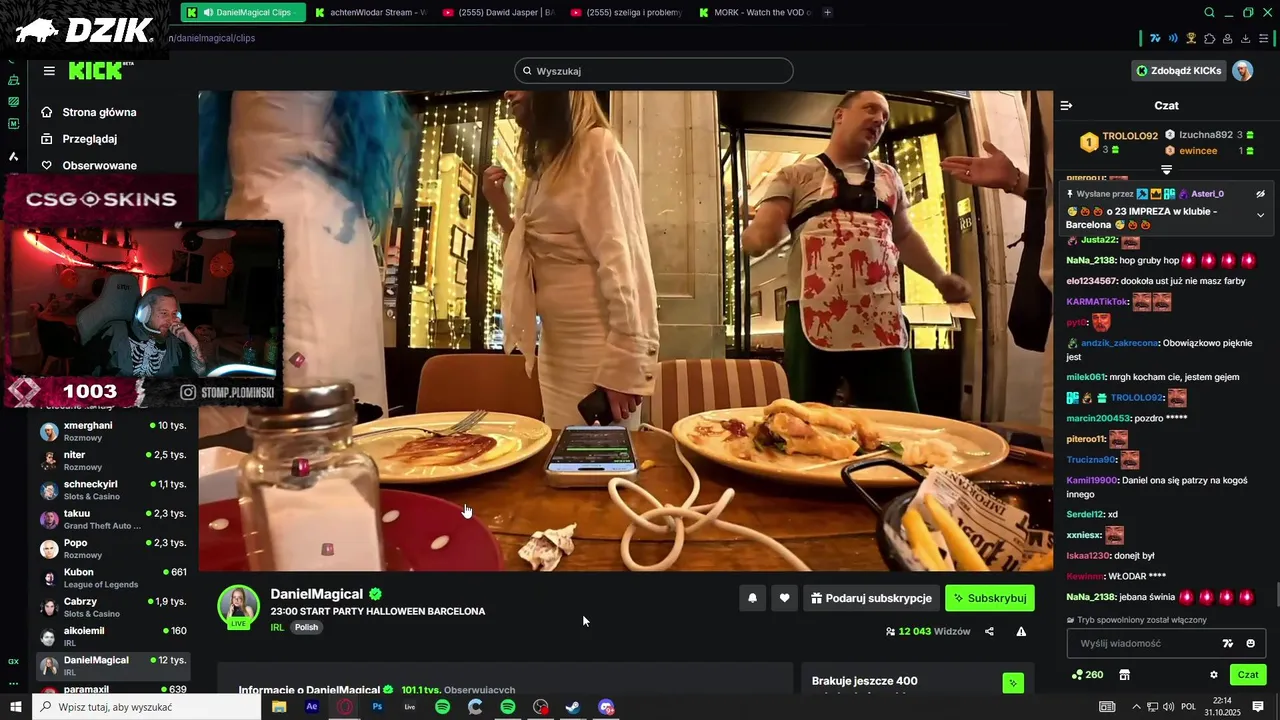The height and width of the screenshot is (720, 1280).
Task: Click TROLOLO92 top gifter name
Action: point(1130,136)
